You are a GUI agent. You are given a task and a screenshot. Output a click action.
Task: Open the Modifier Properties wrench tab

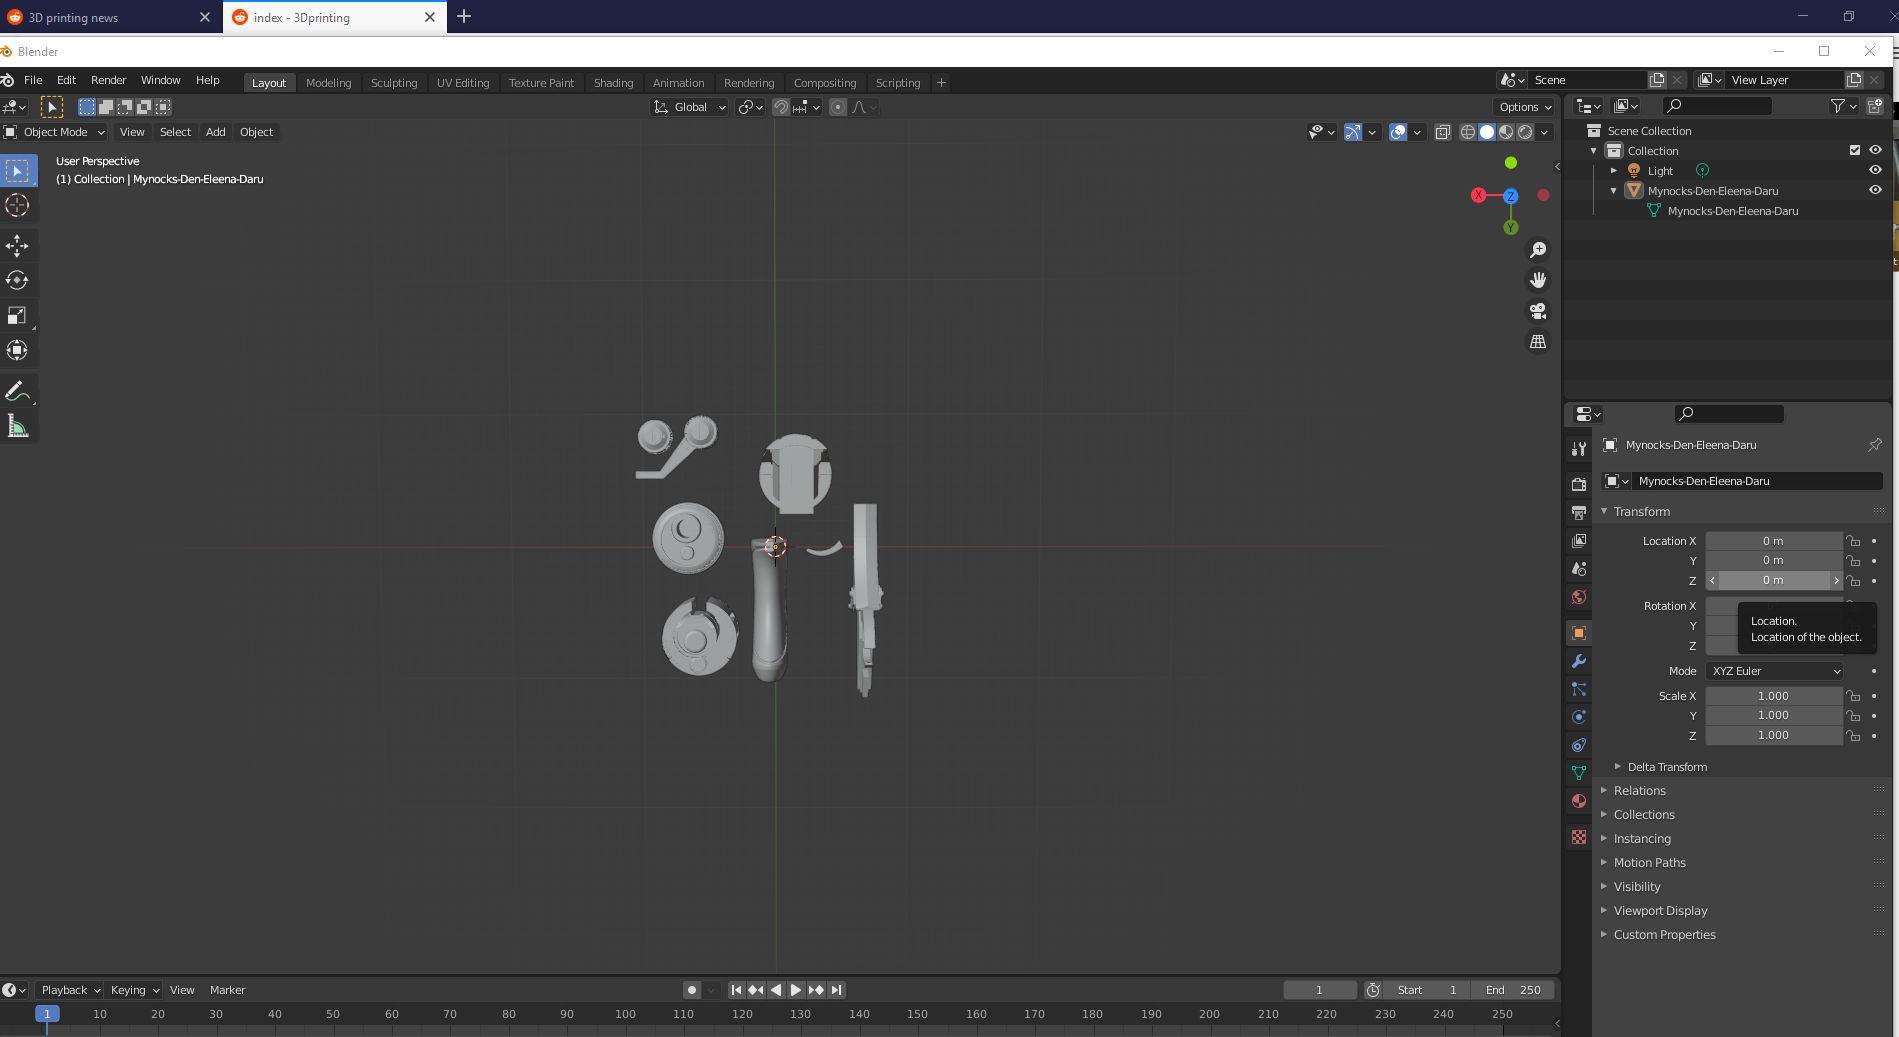point(1578,661)
